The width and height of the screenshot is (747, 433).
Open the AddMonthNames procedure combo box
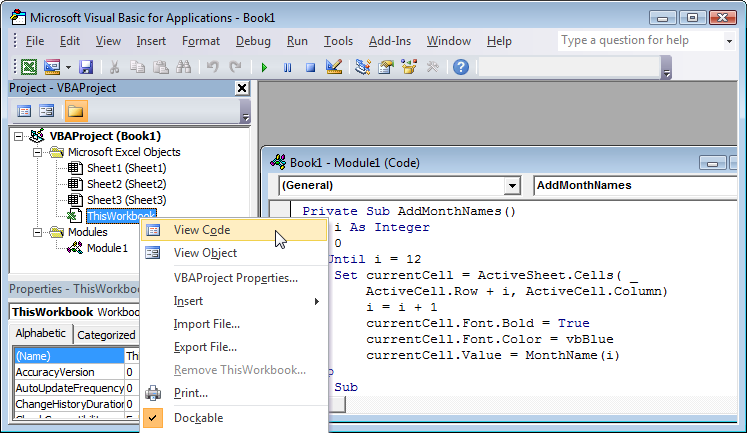click(x=636, y=185)
